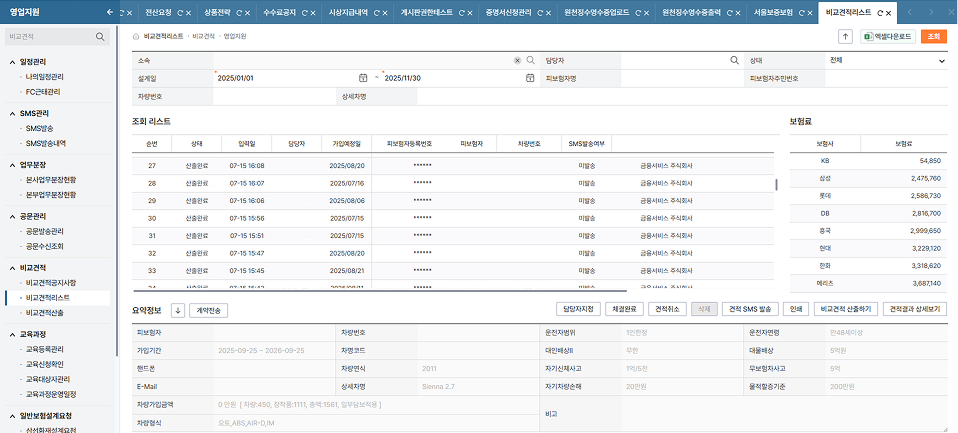This screenshot has height=433, width=958.
Task: Collapse the 일정관리 section in sidebar
Action: click(x=12, y=62)
